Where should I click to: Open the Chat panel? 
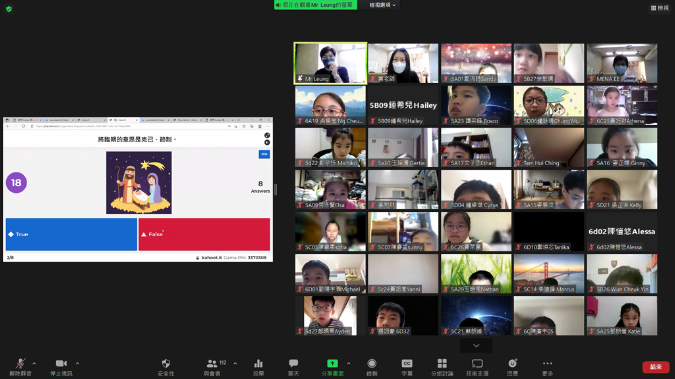294,367
